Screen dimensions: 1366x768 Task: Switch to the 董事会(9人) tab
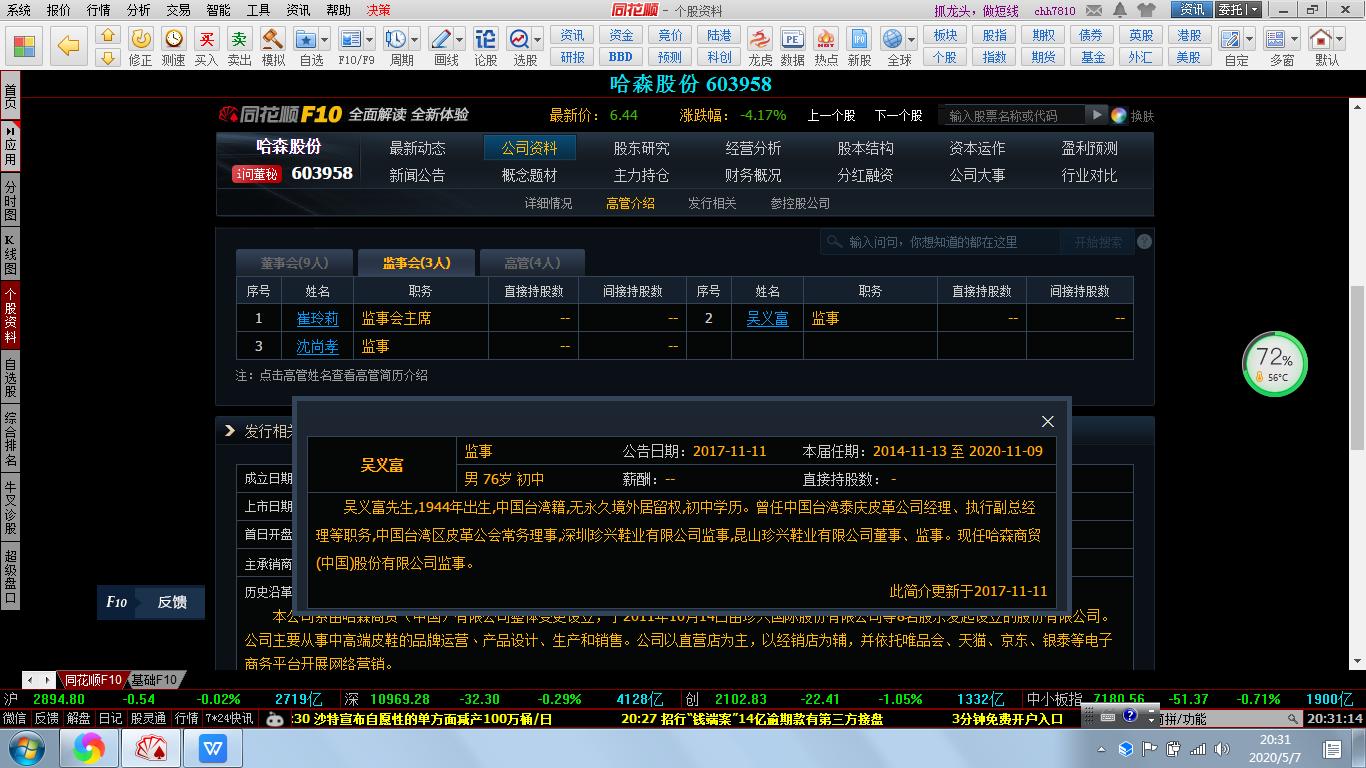pos(294,263)
